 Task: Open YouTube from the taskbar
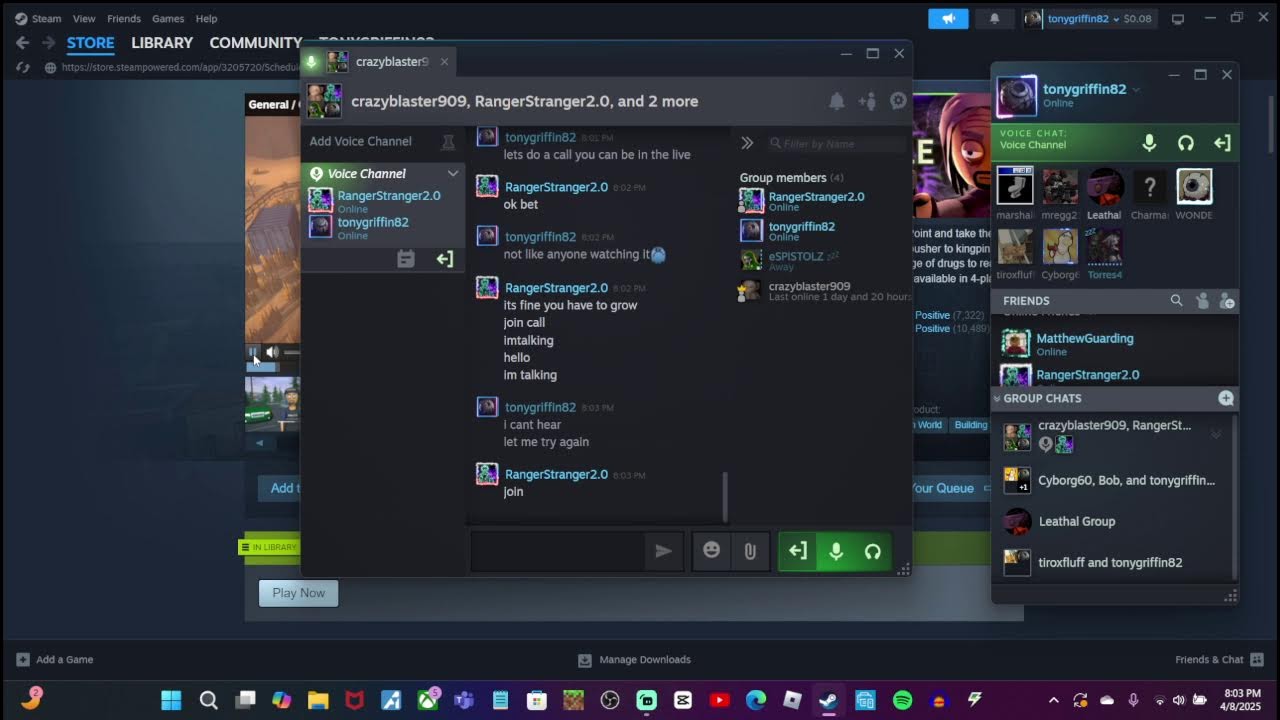(x=719, y=700)
